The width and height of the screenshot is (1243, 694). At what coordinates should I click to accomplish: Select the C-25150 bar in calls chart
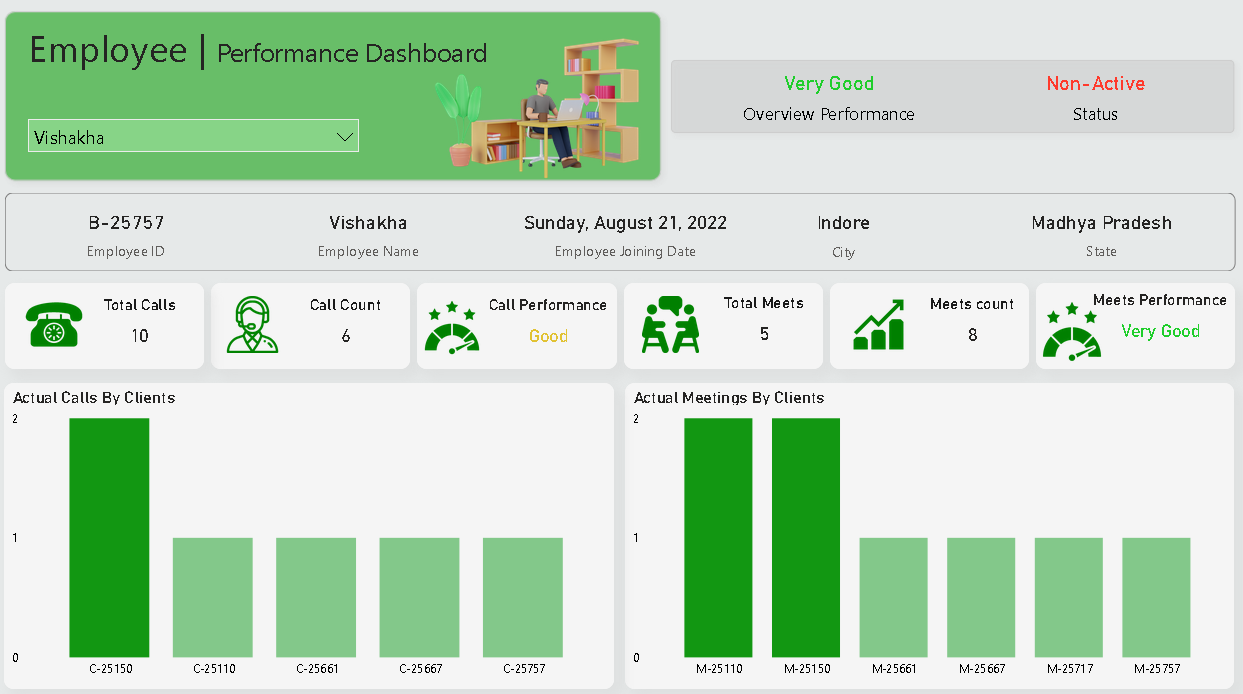pyautogui.click(x=109, y=537)
